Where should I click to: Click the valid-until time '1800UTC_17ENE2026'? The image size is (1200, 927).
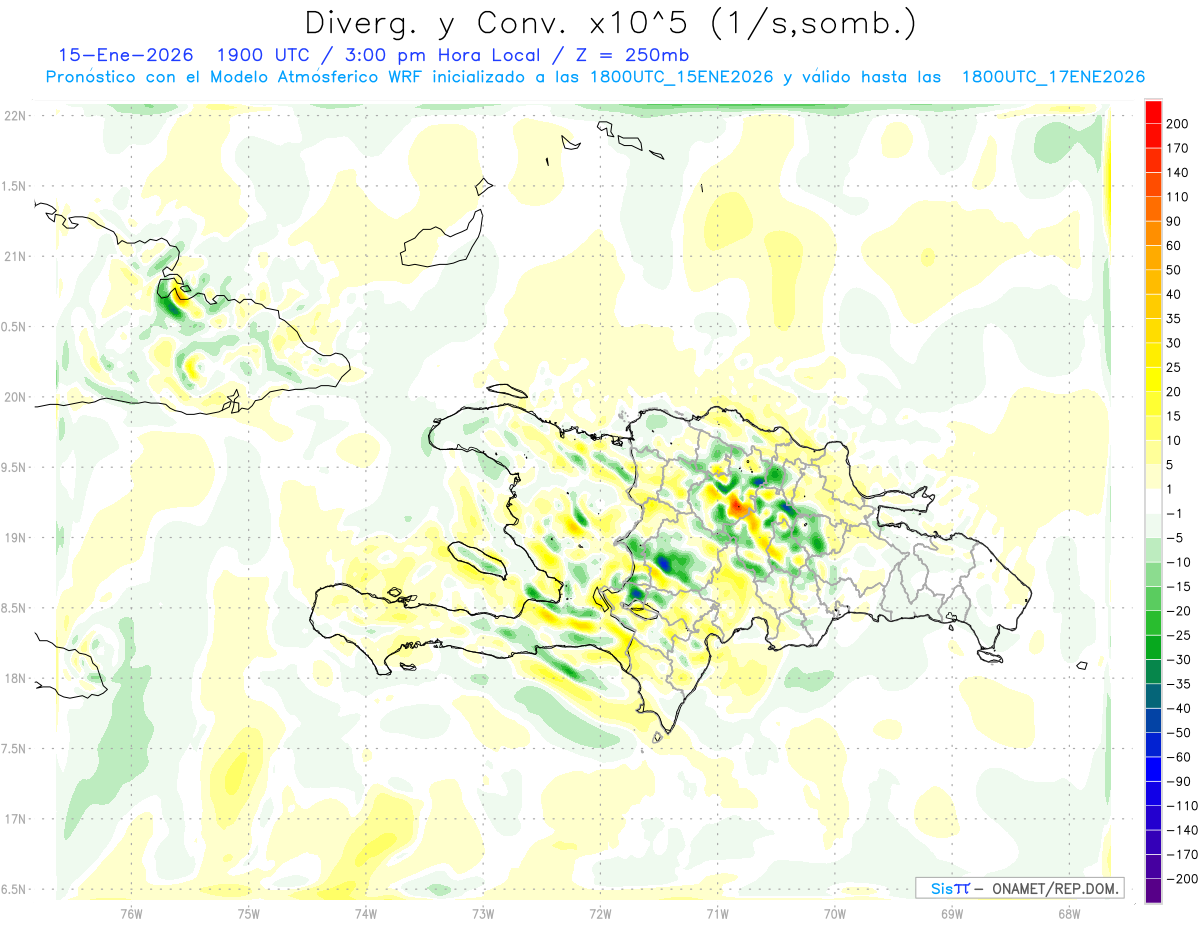pyautogui.click(x=1053, y=77)
